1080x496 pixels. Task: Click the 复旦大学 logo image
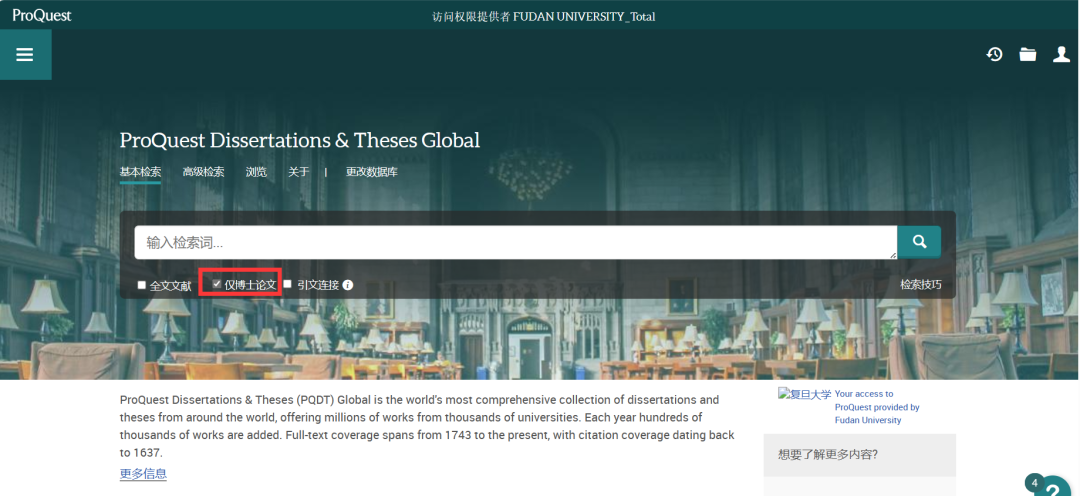coord(804,395)
